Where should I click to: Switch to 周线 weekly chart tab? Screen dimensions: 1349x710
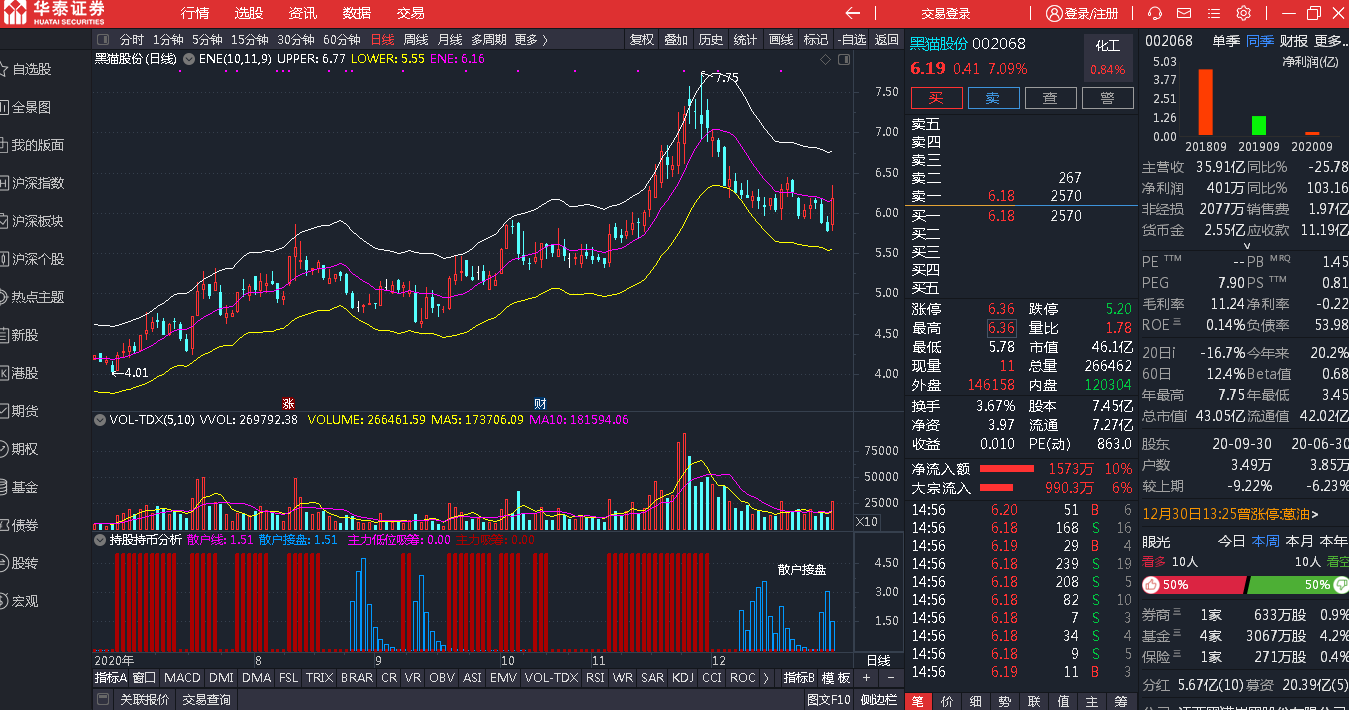pyautogui.click(x=416, y=40)
